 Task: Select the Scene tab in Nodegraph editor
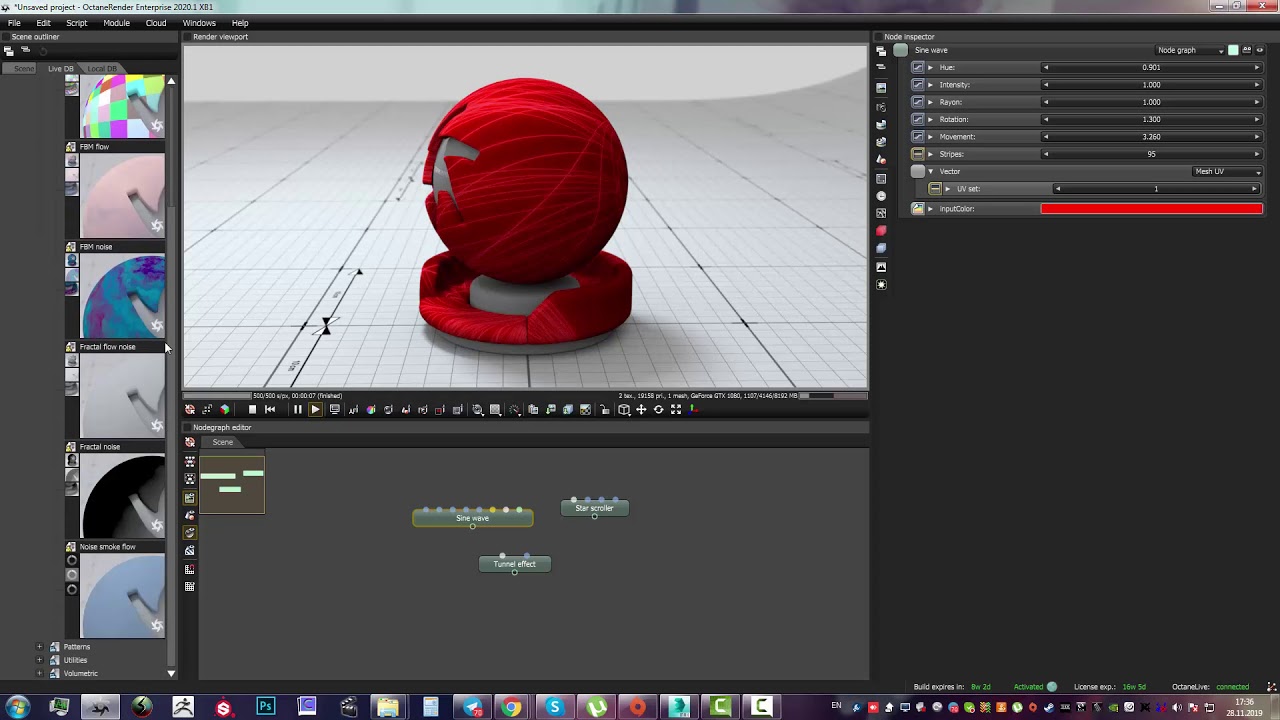coord(222,442)
